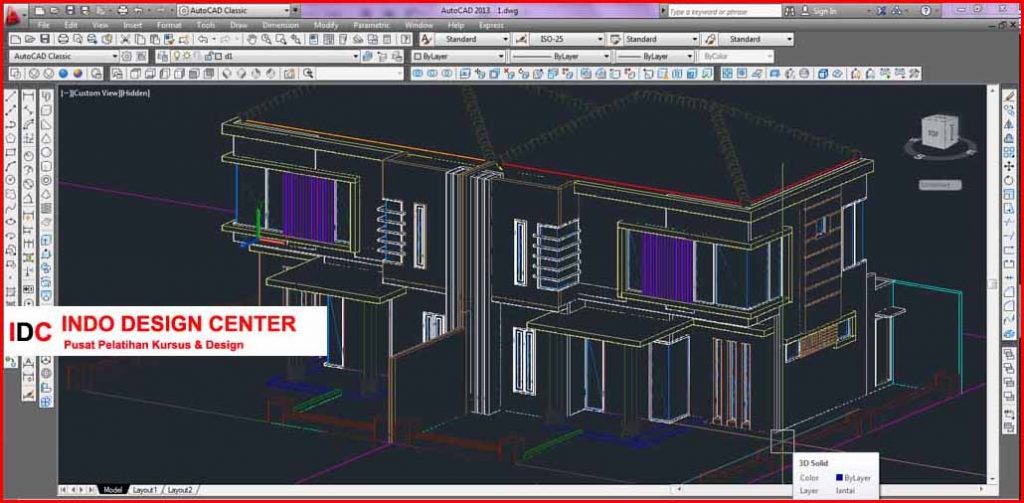
Task: Click the ViewCube TOP face
Action: (931, 133)
